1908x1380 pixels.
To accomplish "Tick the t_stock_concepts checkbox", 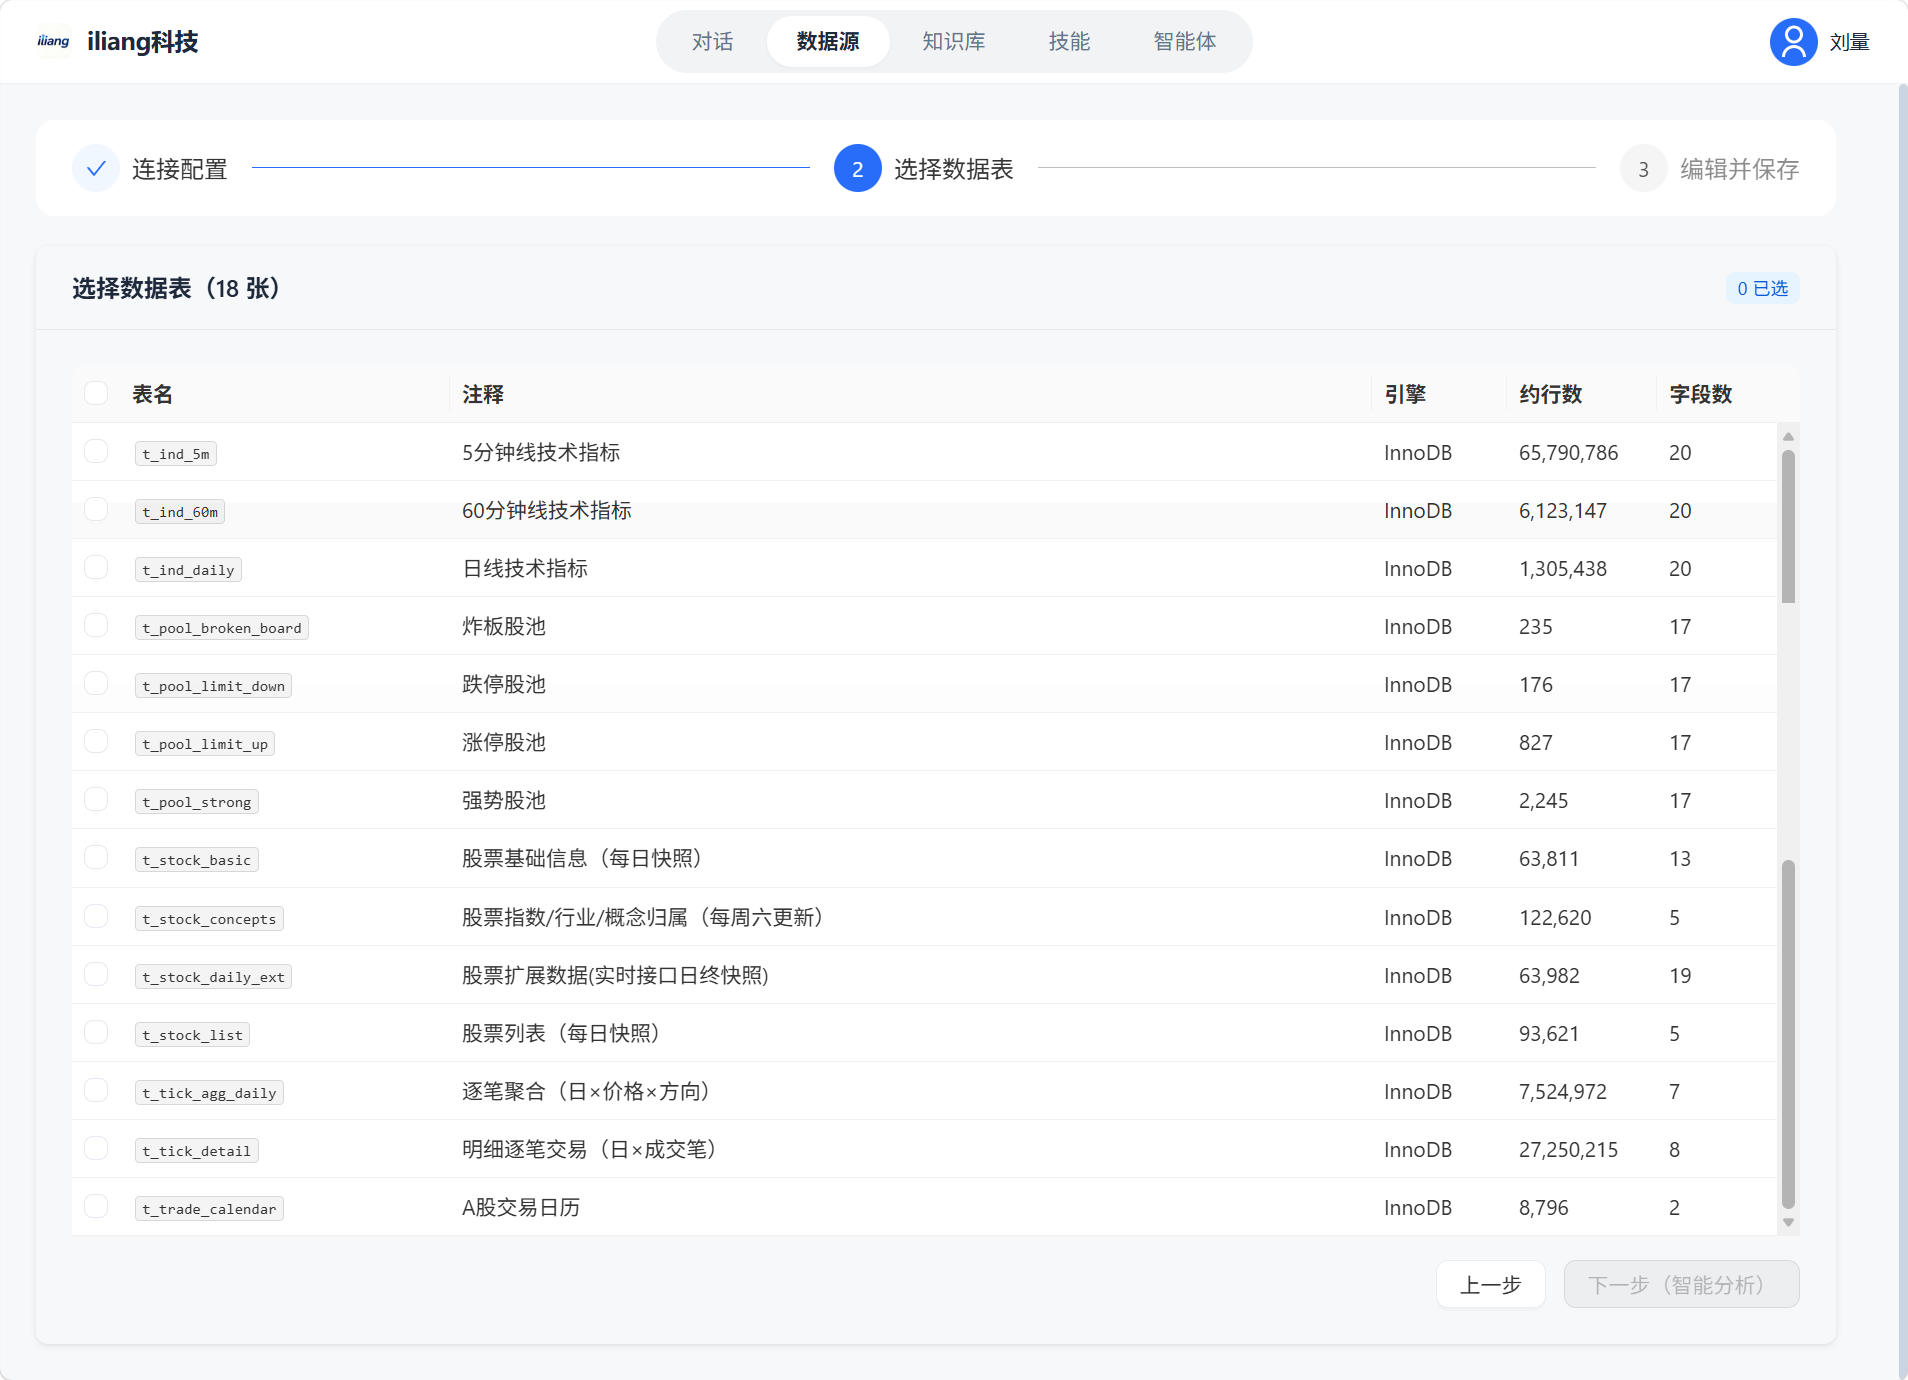I will click(96, 917).
